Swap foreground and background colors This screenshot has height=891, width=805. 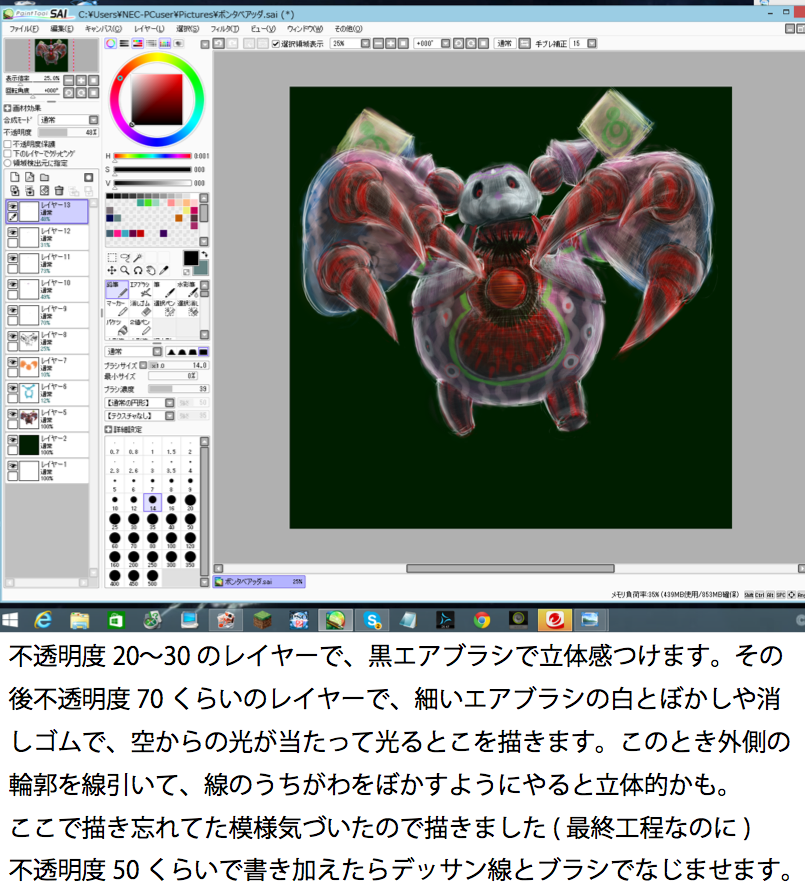(205, 254)
